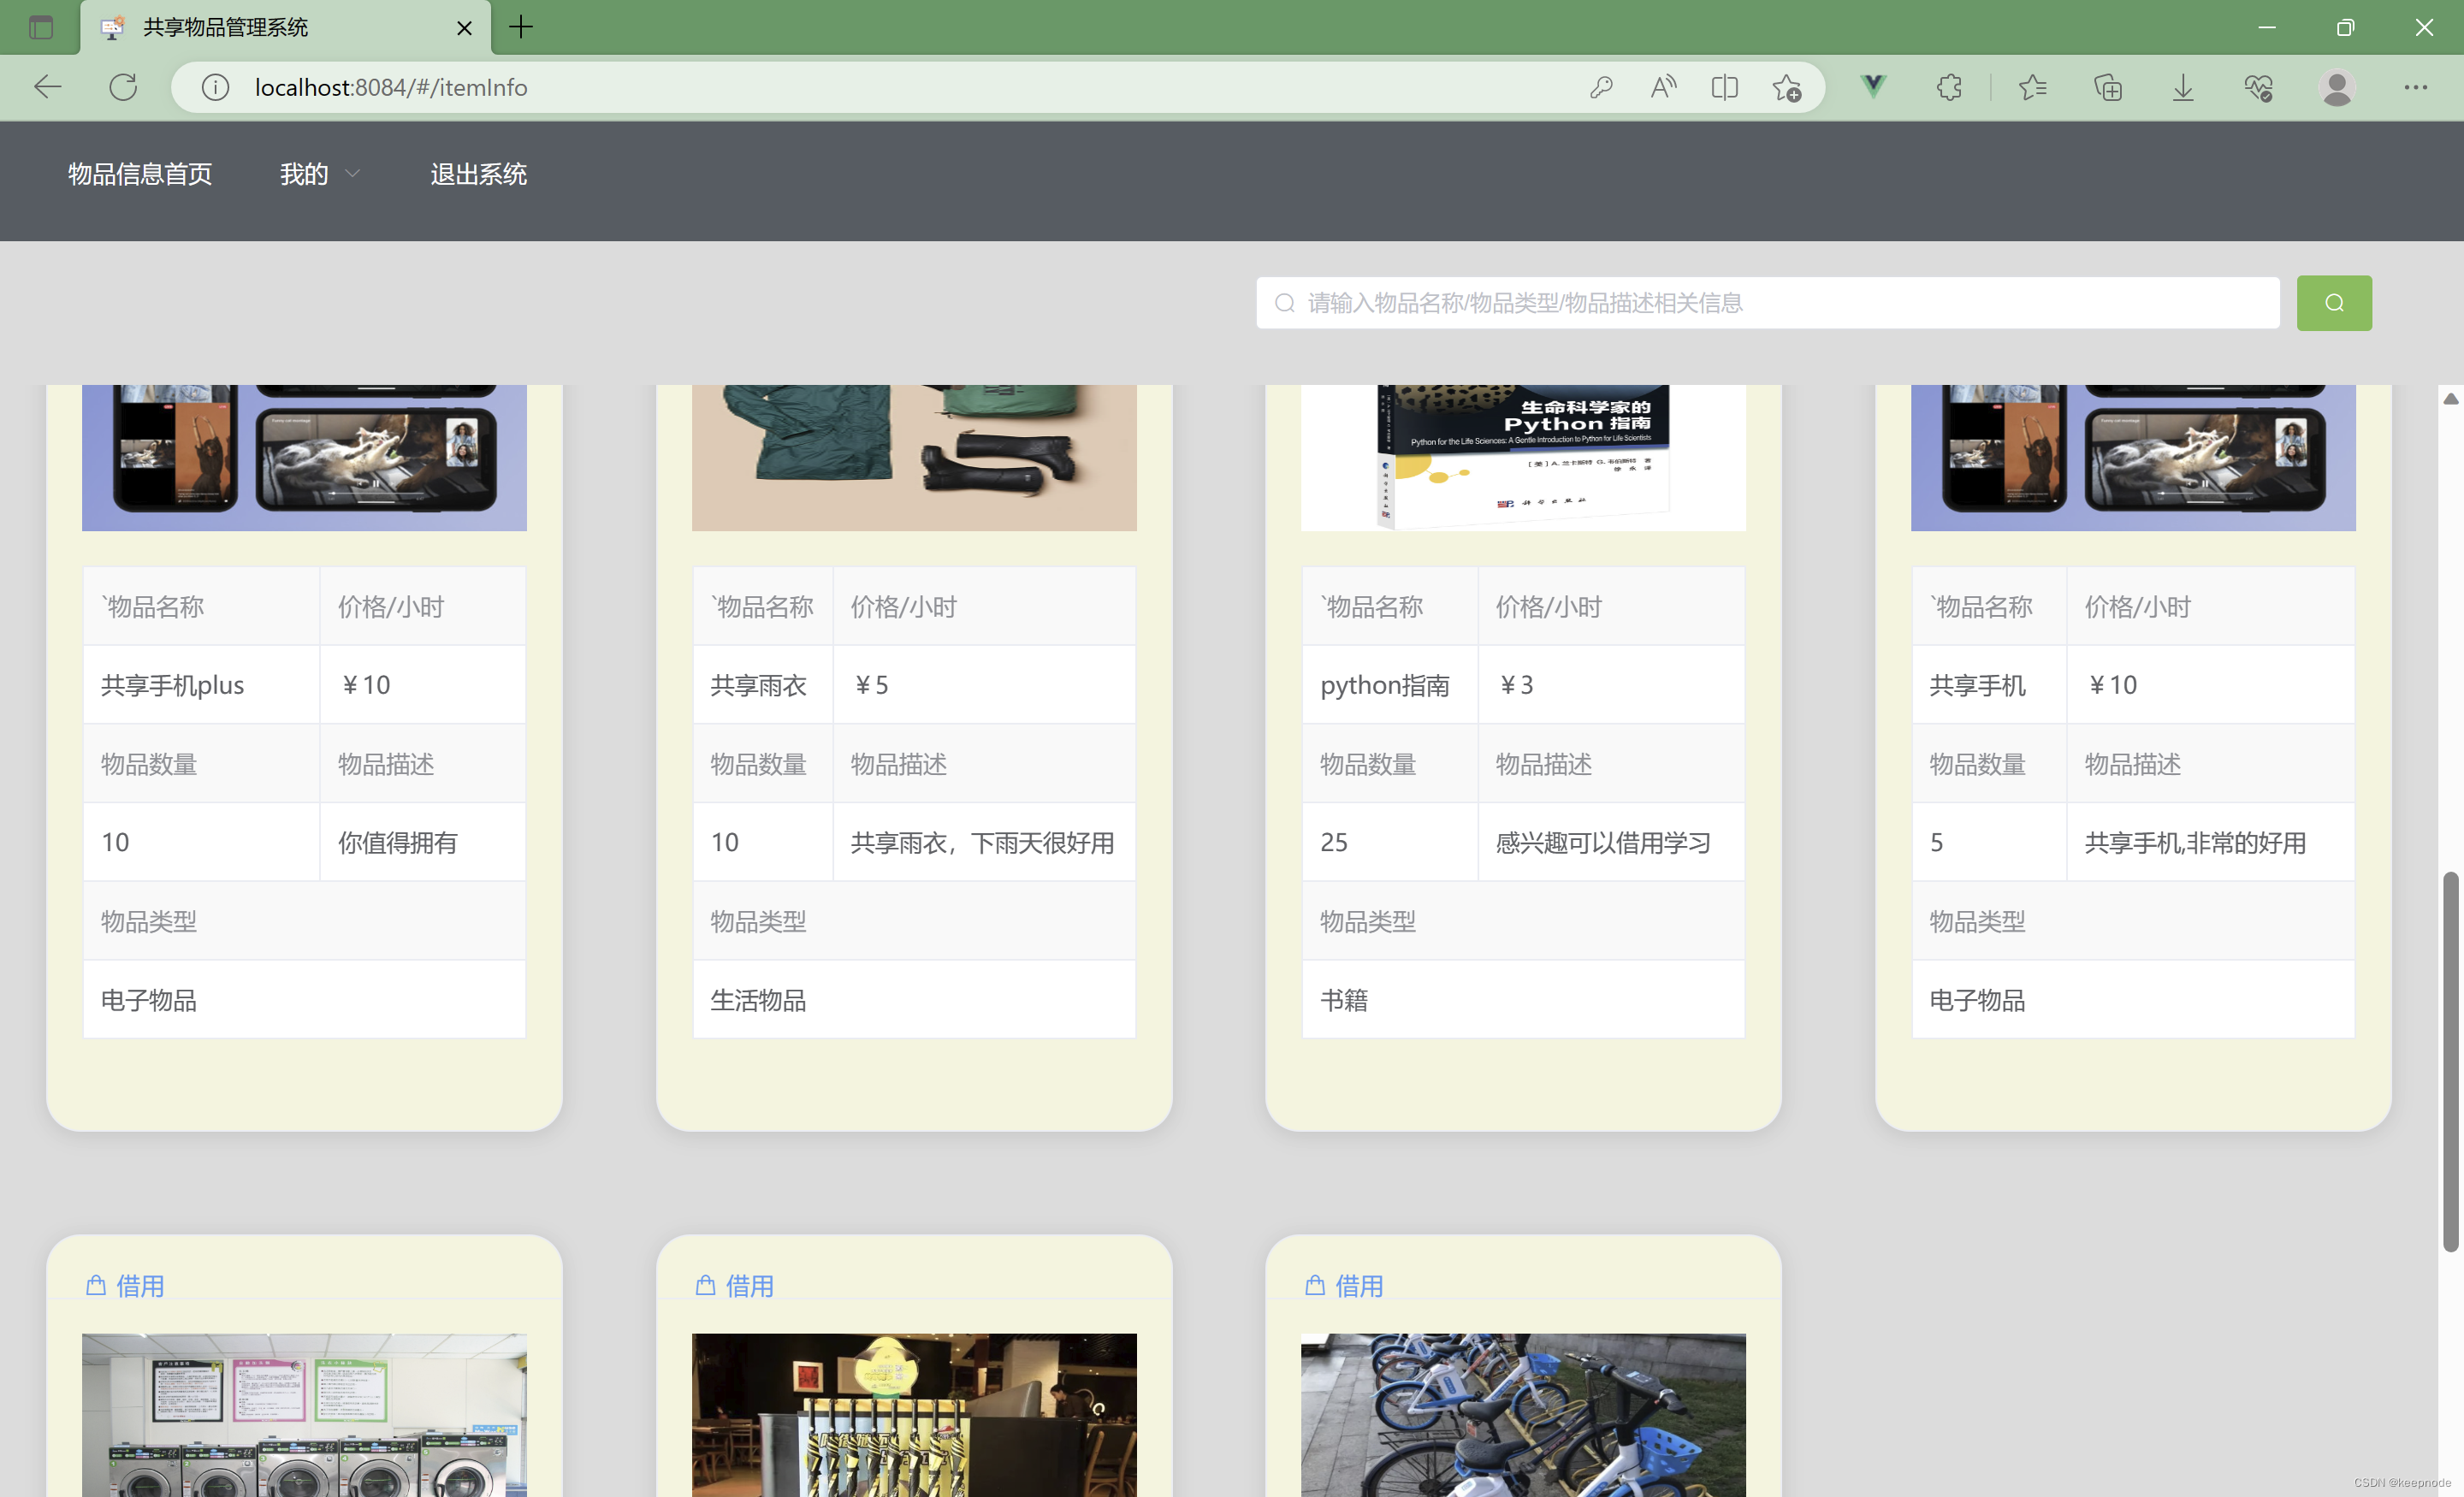Open the downloads icon
The height and width of the screenshot is (1497, 2464).
tap(2183, 87)
